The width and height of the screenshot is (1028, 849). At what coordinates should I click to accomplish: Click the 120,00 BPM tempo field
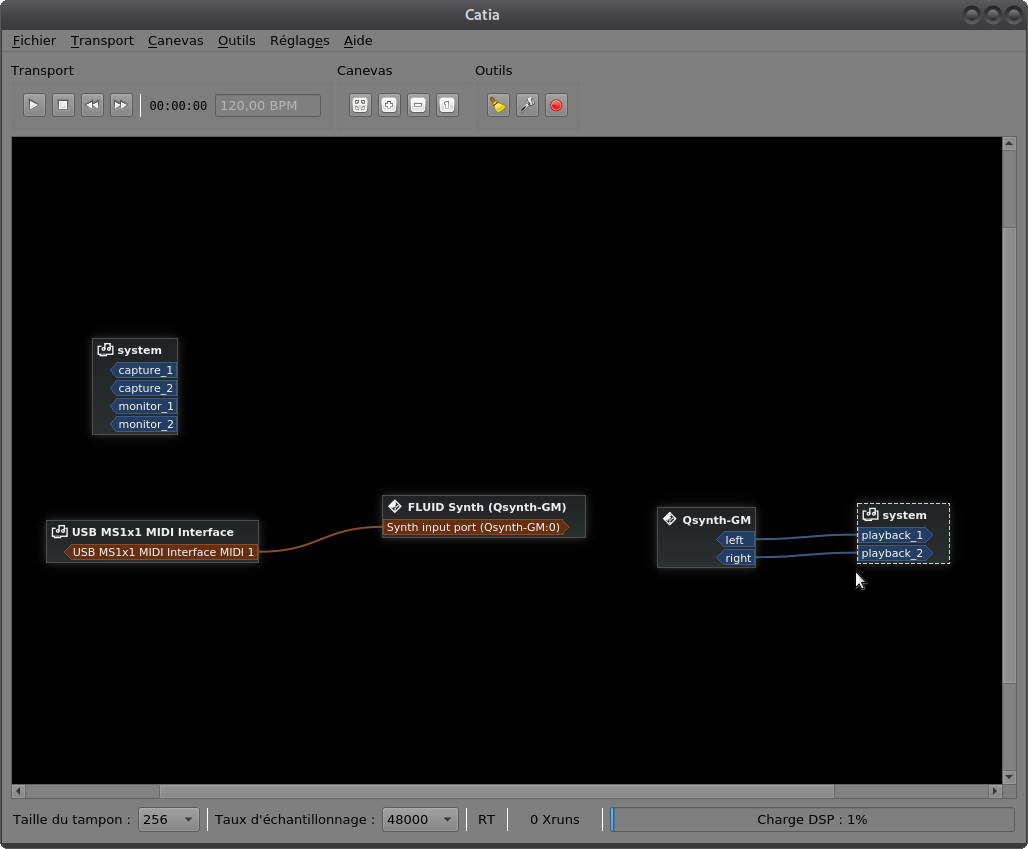(267, 105)
